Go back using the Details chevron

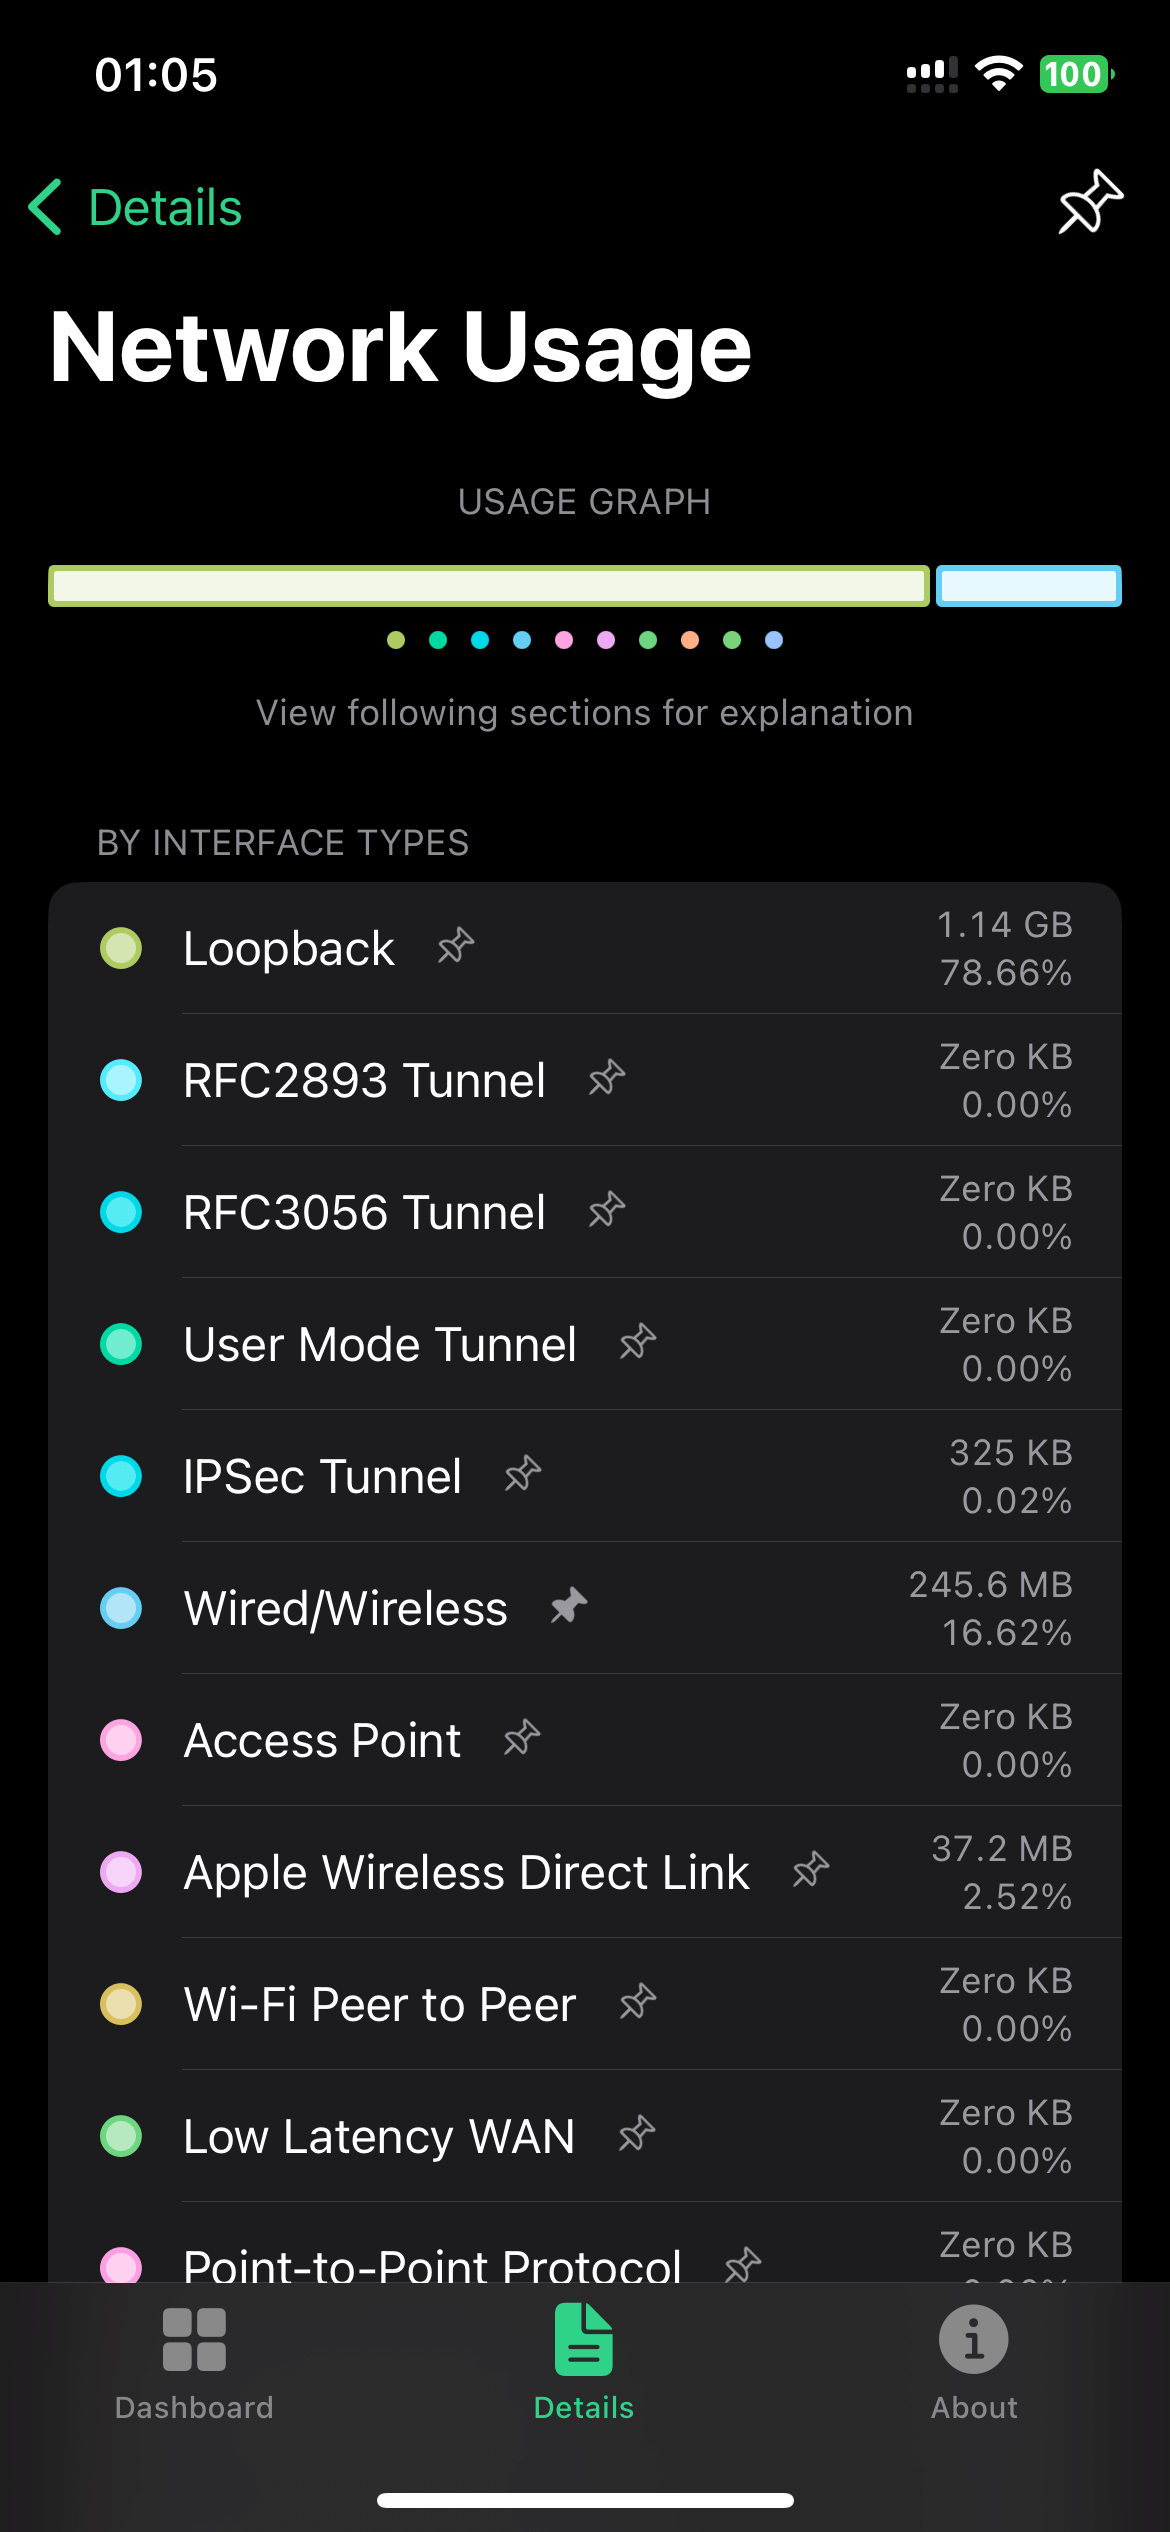tap(136, 208)
